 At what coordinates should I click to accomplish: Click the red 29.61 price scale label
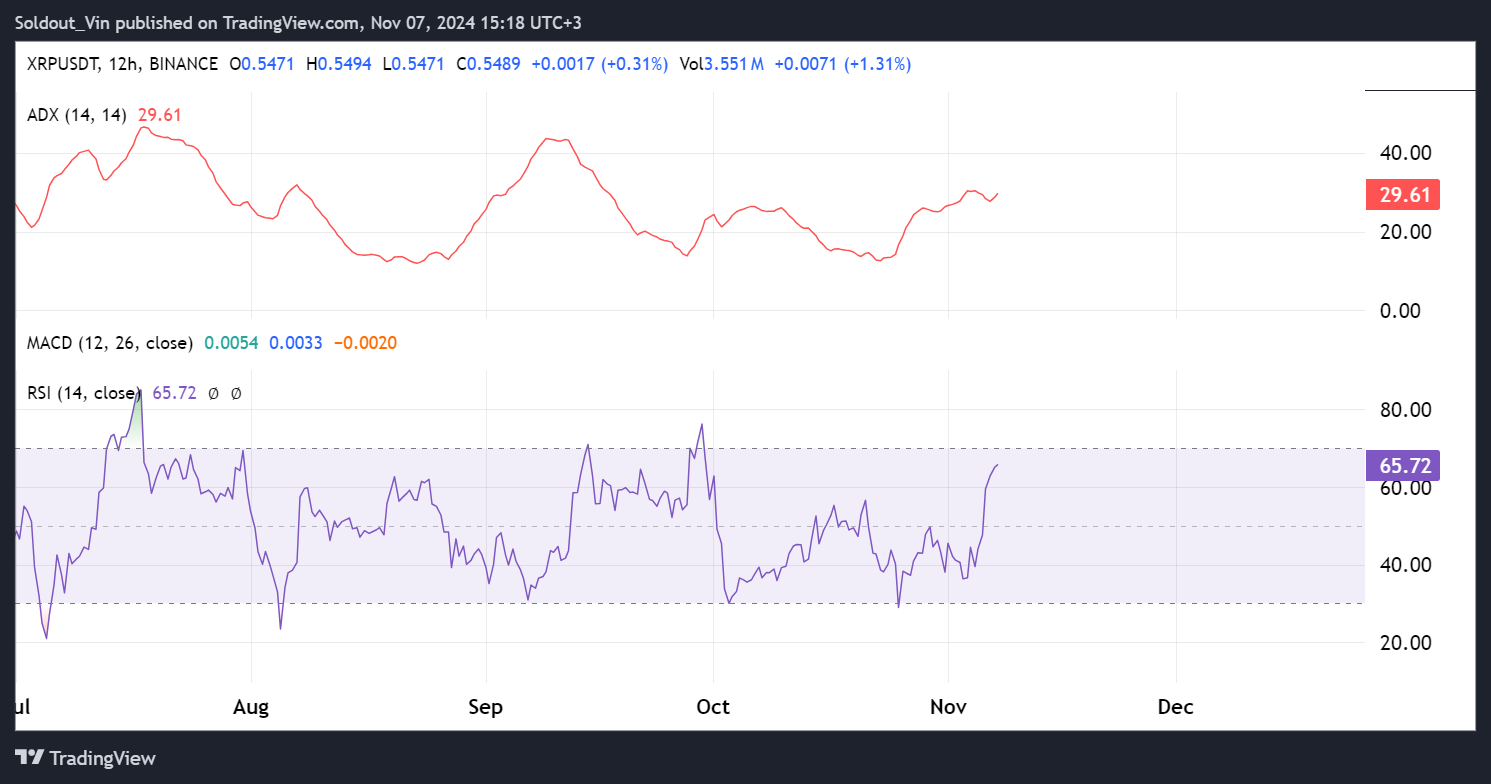[1402, 194]
